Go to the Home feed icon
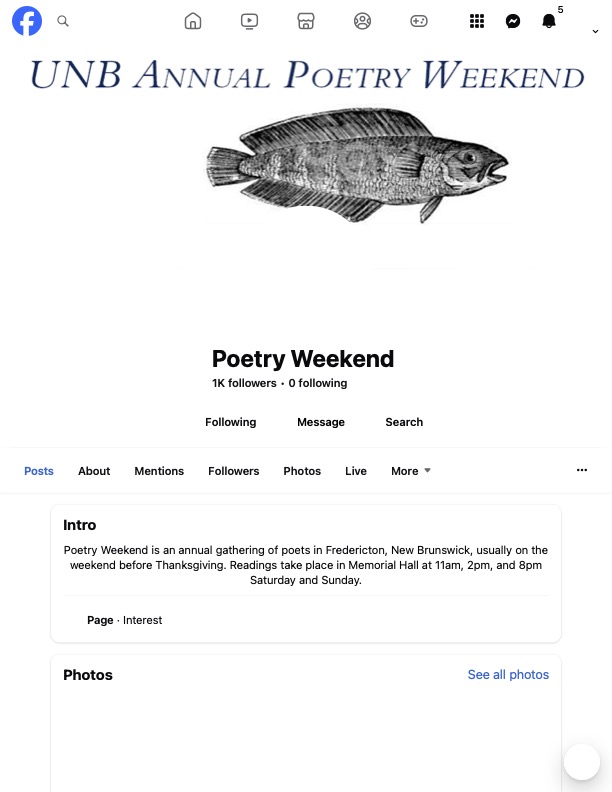The width and height of the screenshot is (612, 792). pyautogui.click(x=193, y=21)
